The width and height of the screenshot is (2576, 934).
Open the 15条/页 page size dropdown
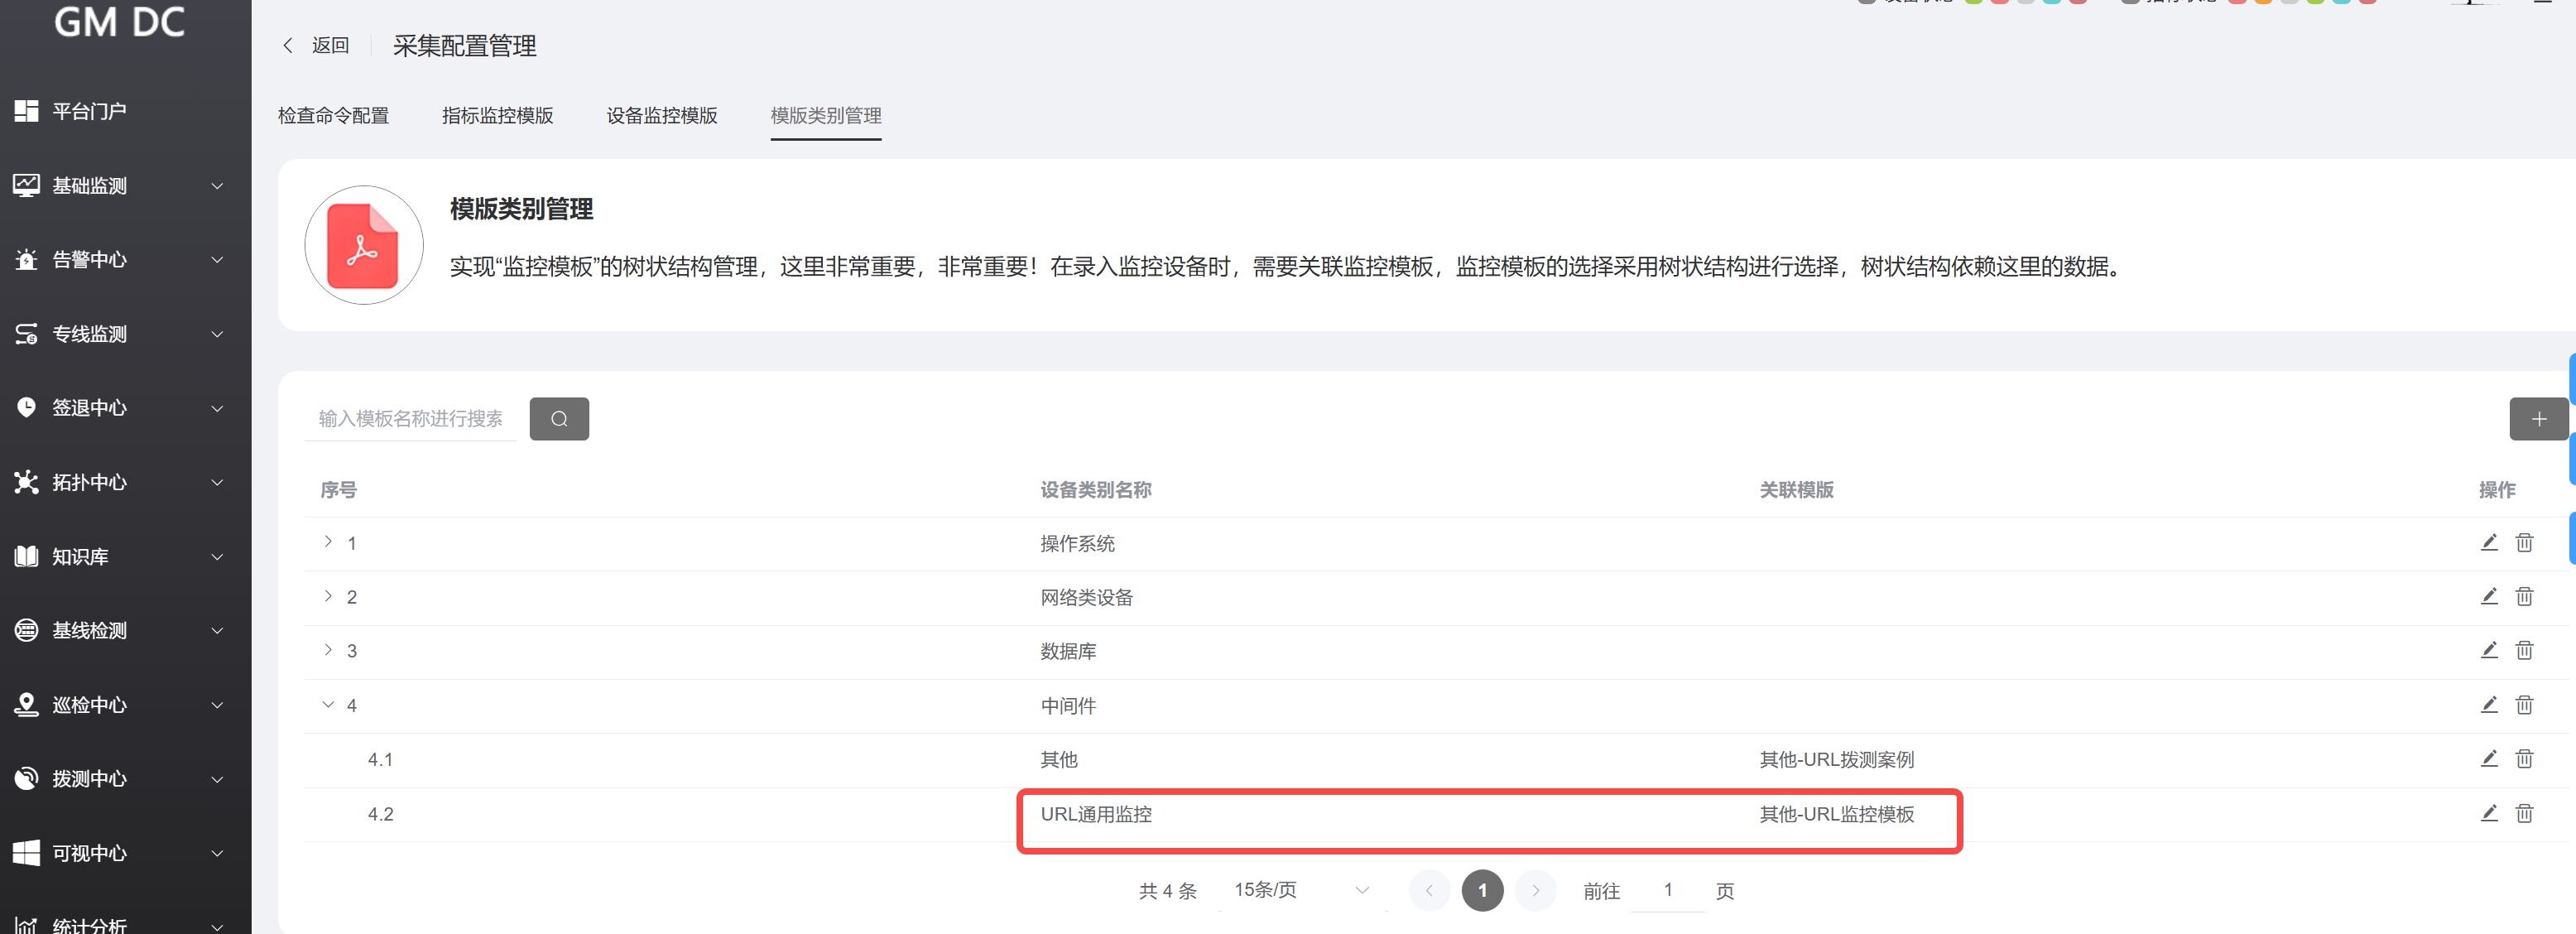pyautogui.click(x=1299, y=889)
